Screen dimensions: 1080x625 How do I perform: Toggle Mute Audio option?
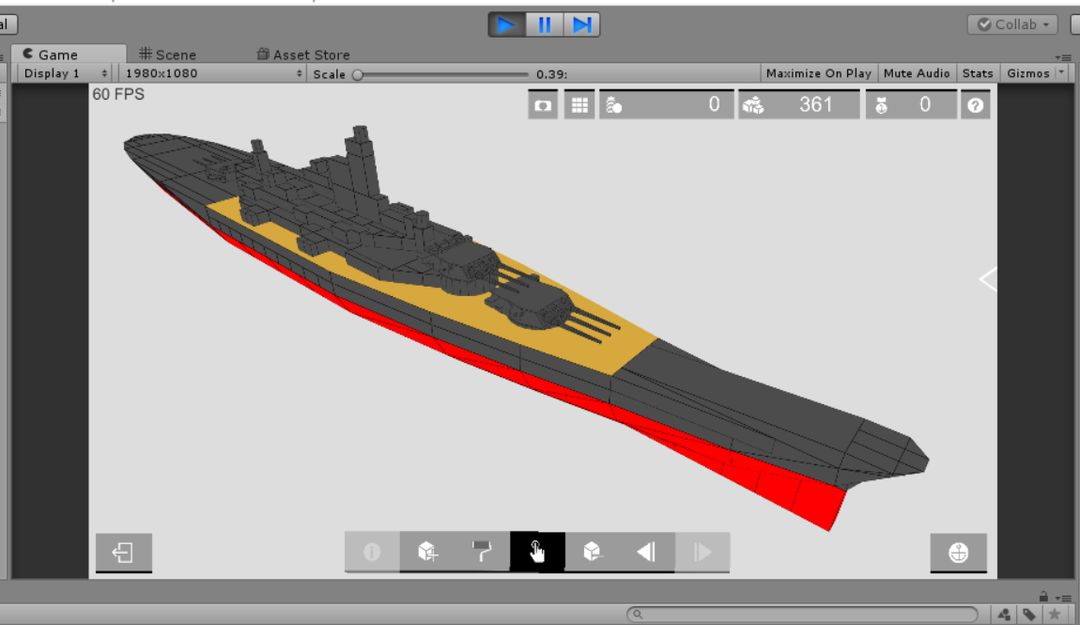[x=916, y=73]
